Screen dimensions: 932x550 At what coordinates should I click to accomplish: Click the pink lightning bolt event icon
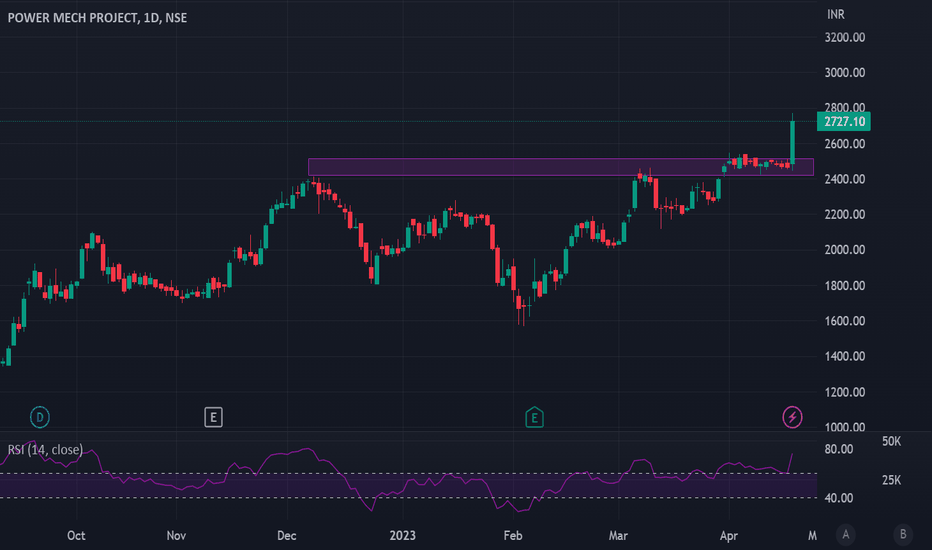792,417
